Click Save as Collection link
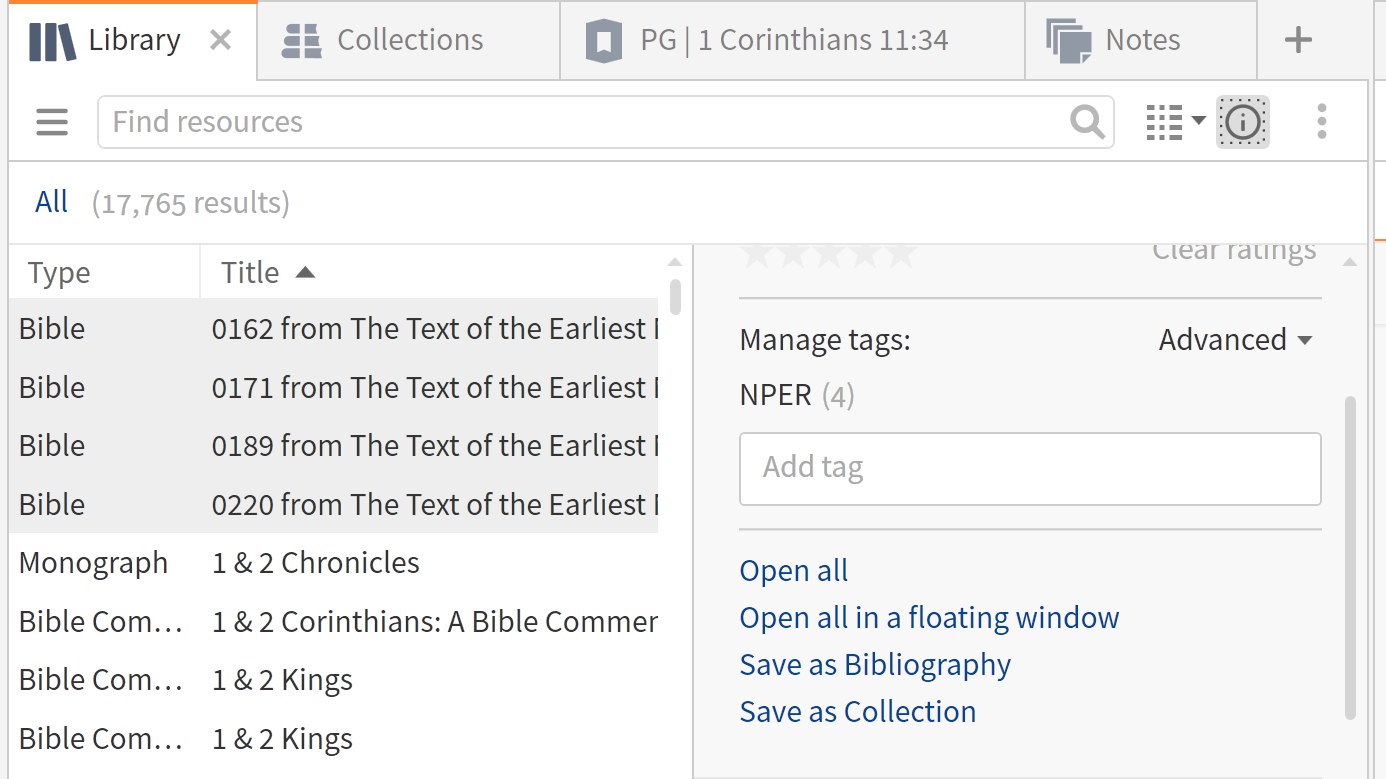The height and width of the screenshot is (779, 1386). [858, 712]
